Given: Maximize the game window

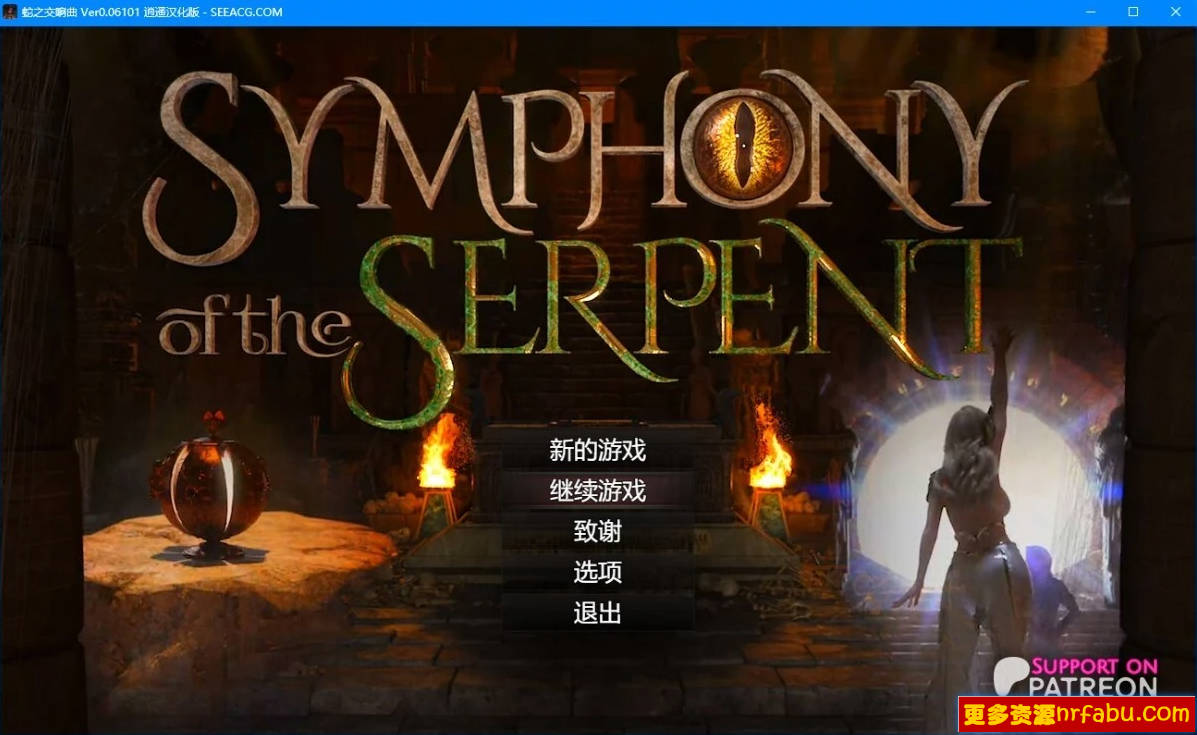Looking at the screenshot, I should (1133, 12).
